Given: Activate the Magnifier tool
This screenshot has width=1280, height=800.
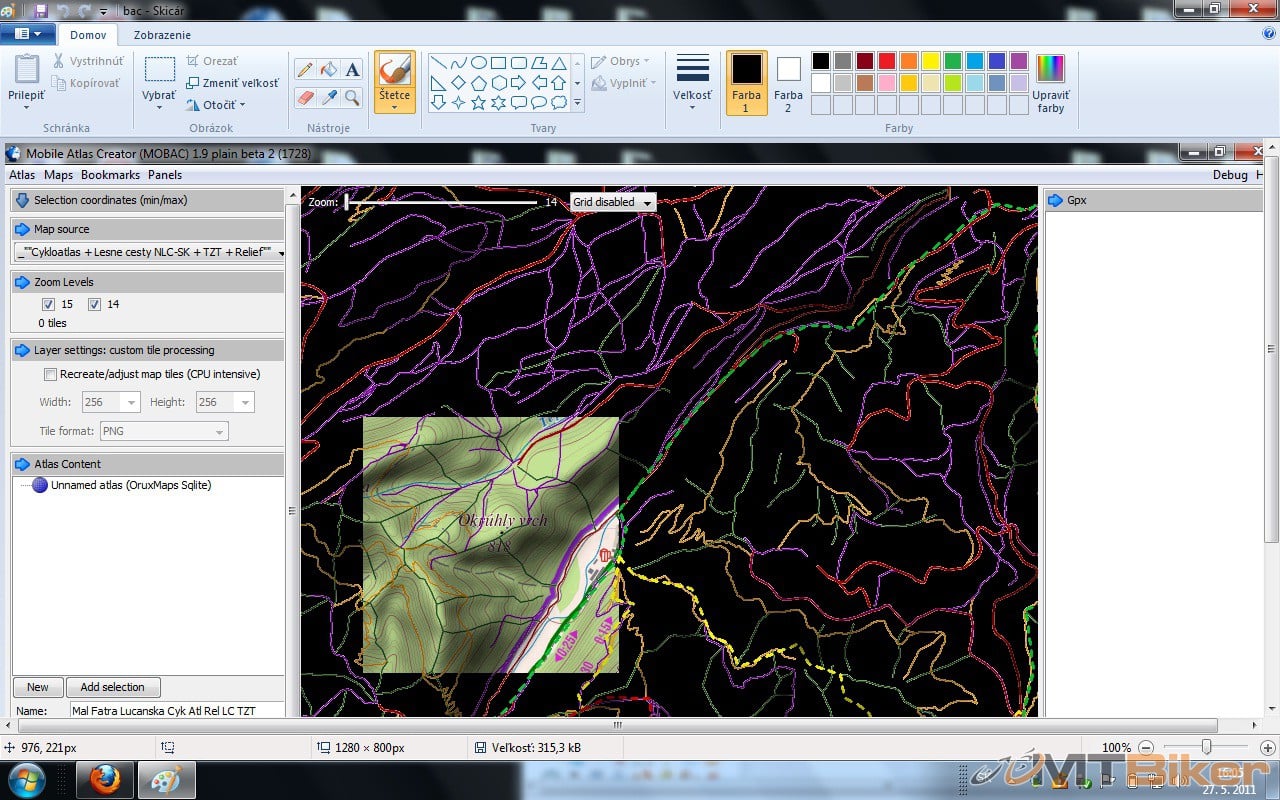Looking at the screenshot, I should tap(352, 98).
